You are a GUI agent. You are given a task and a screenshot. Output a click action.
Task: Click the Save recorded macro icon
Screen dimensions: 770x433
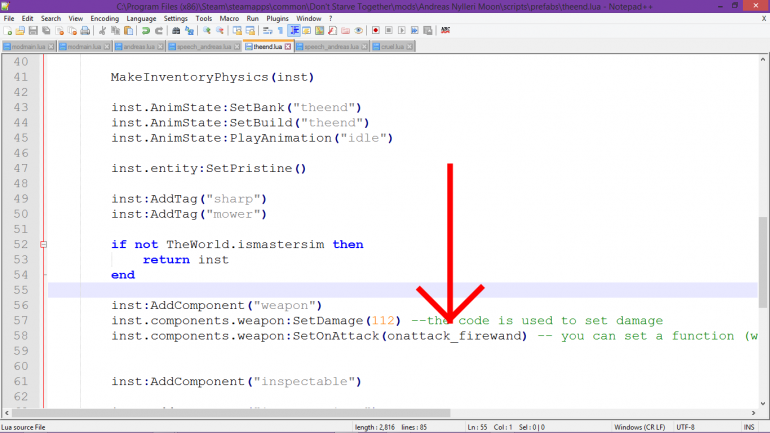tap(428, 31)
